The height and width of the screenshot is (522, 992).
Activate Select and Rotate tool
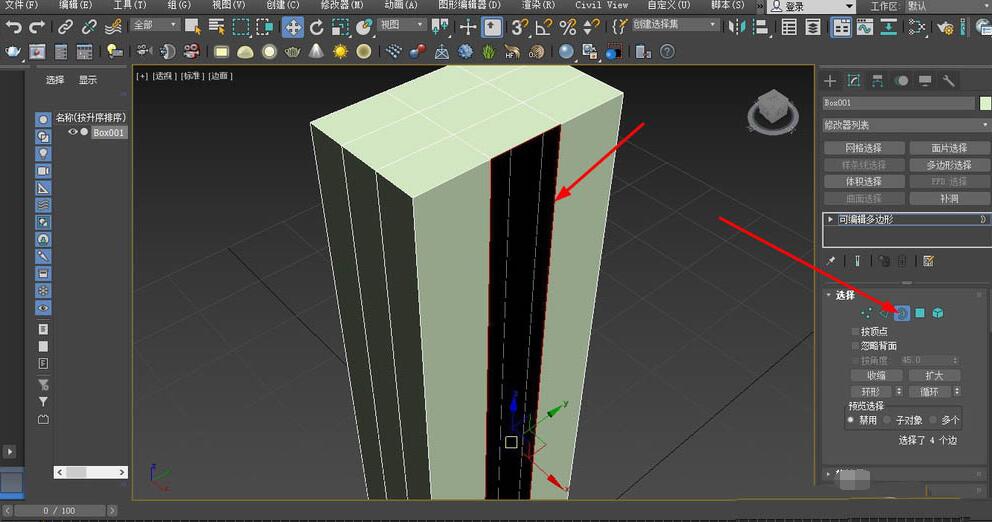tap(316, 27)
